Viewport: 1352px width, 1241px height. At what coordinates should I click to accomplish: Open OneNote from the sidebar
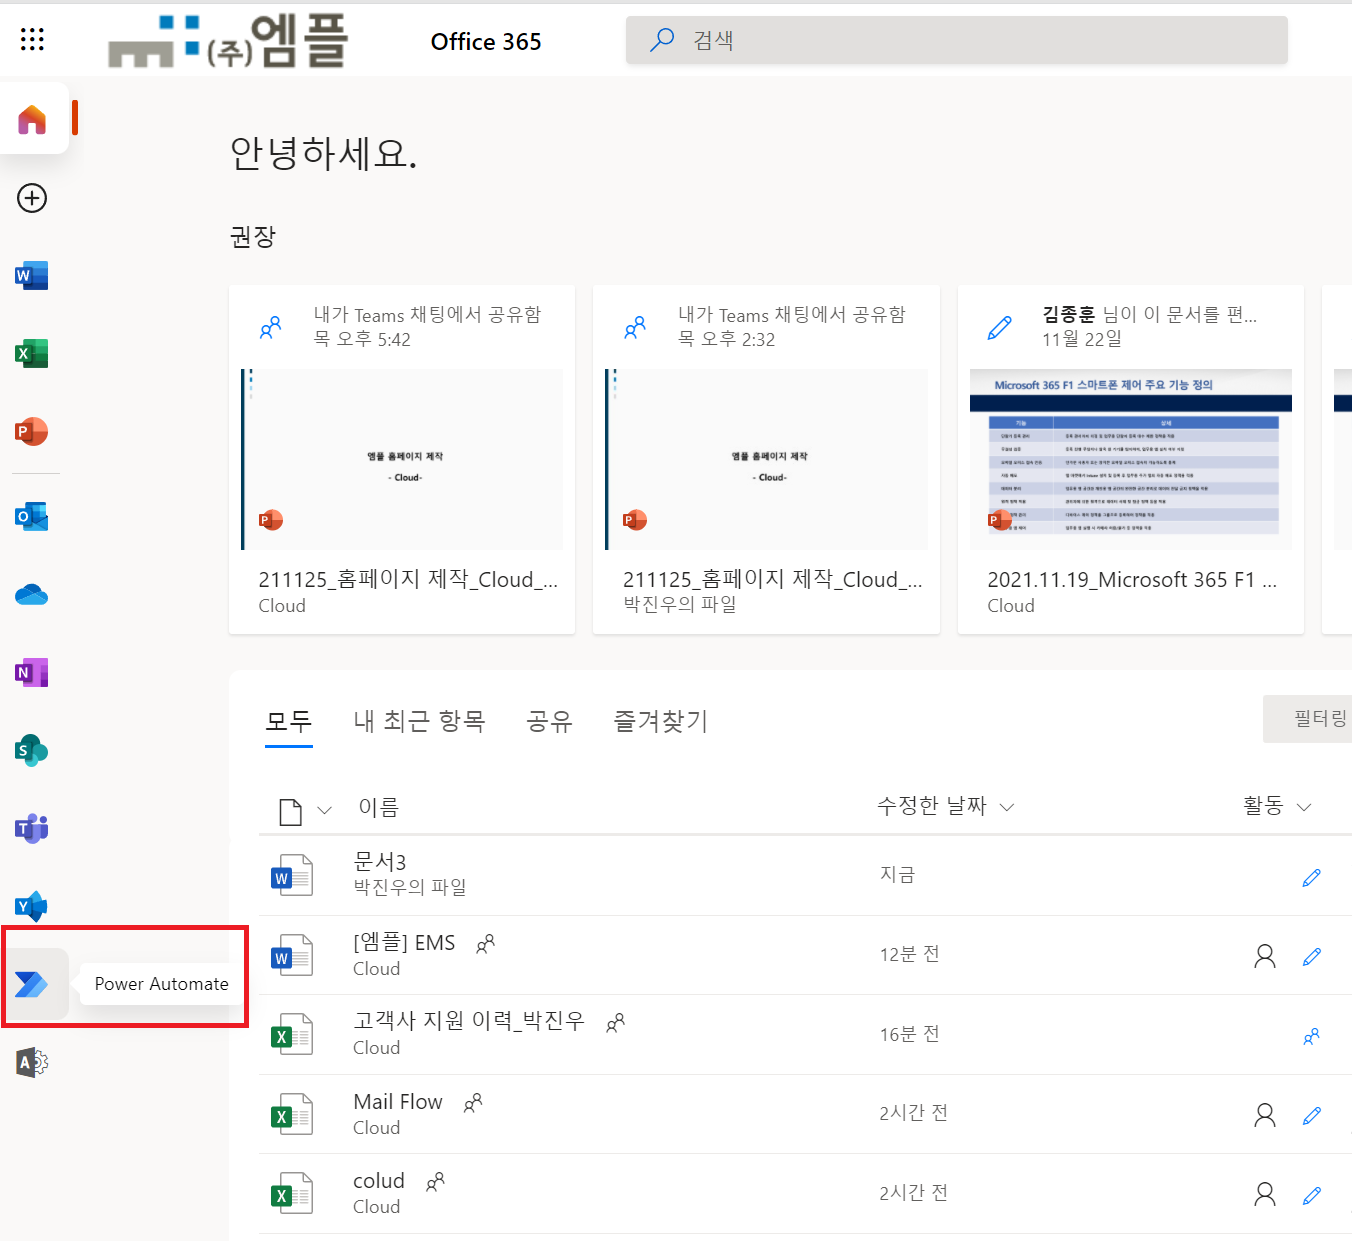tap(32, 673)
